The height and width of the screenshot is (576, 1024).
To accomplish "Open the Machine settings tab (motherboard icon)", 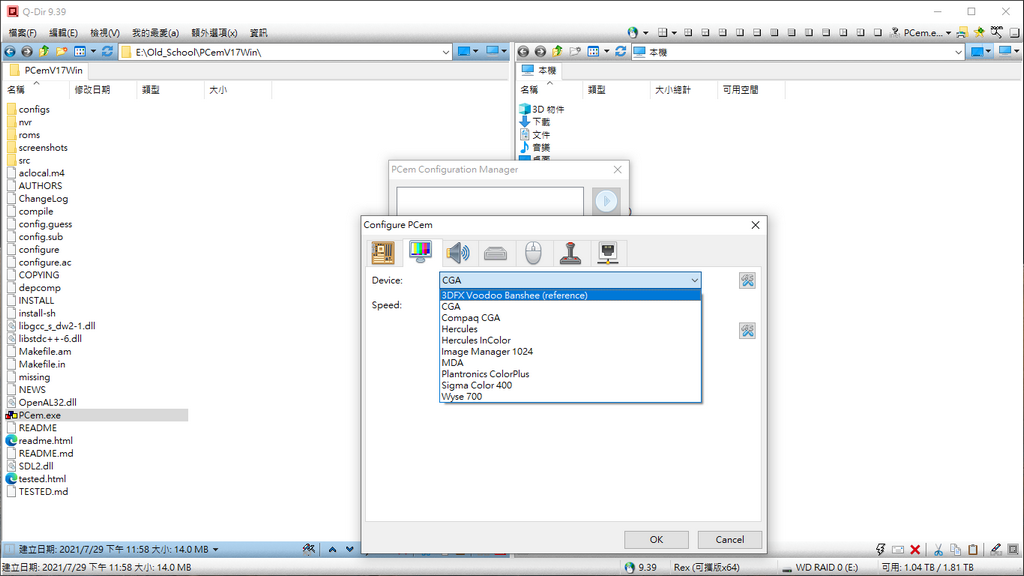I will point(383,253).
